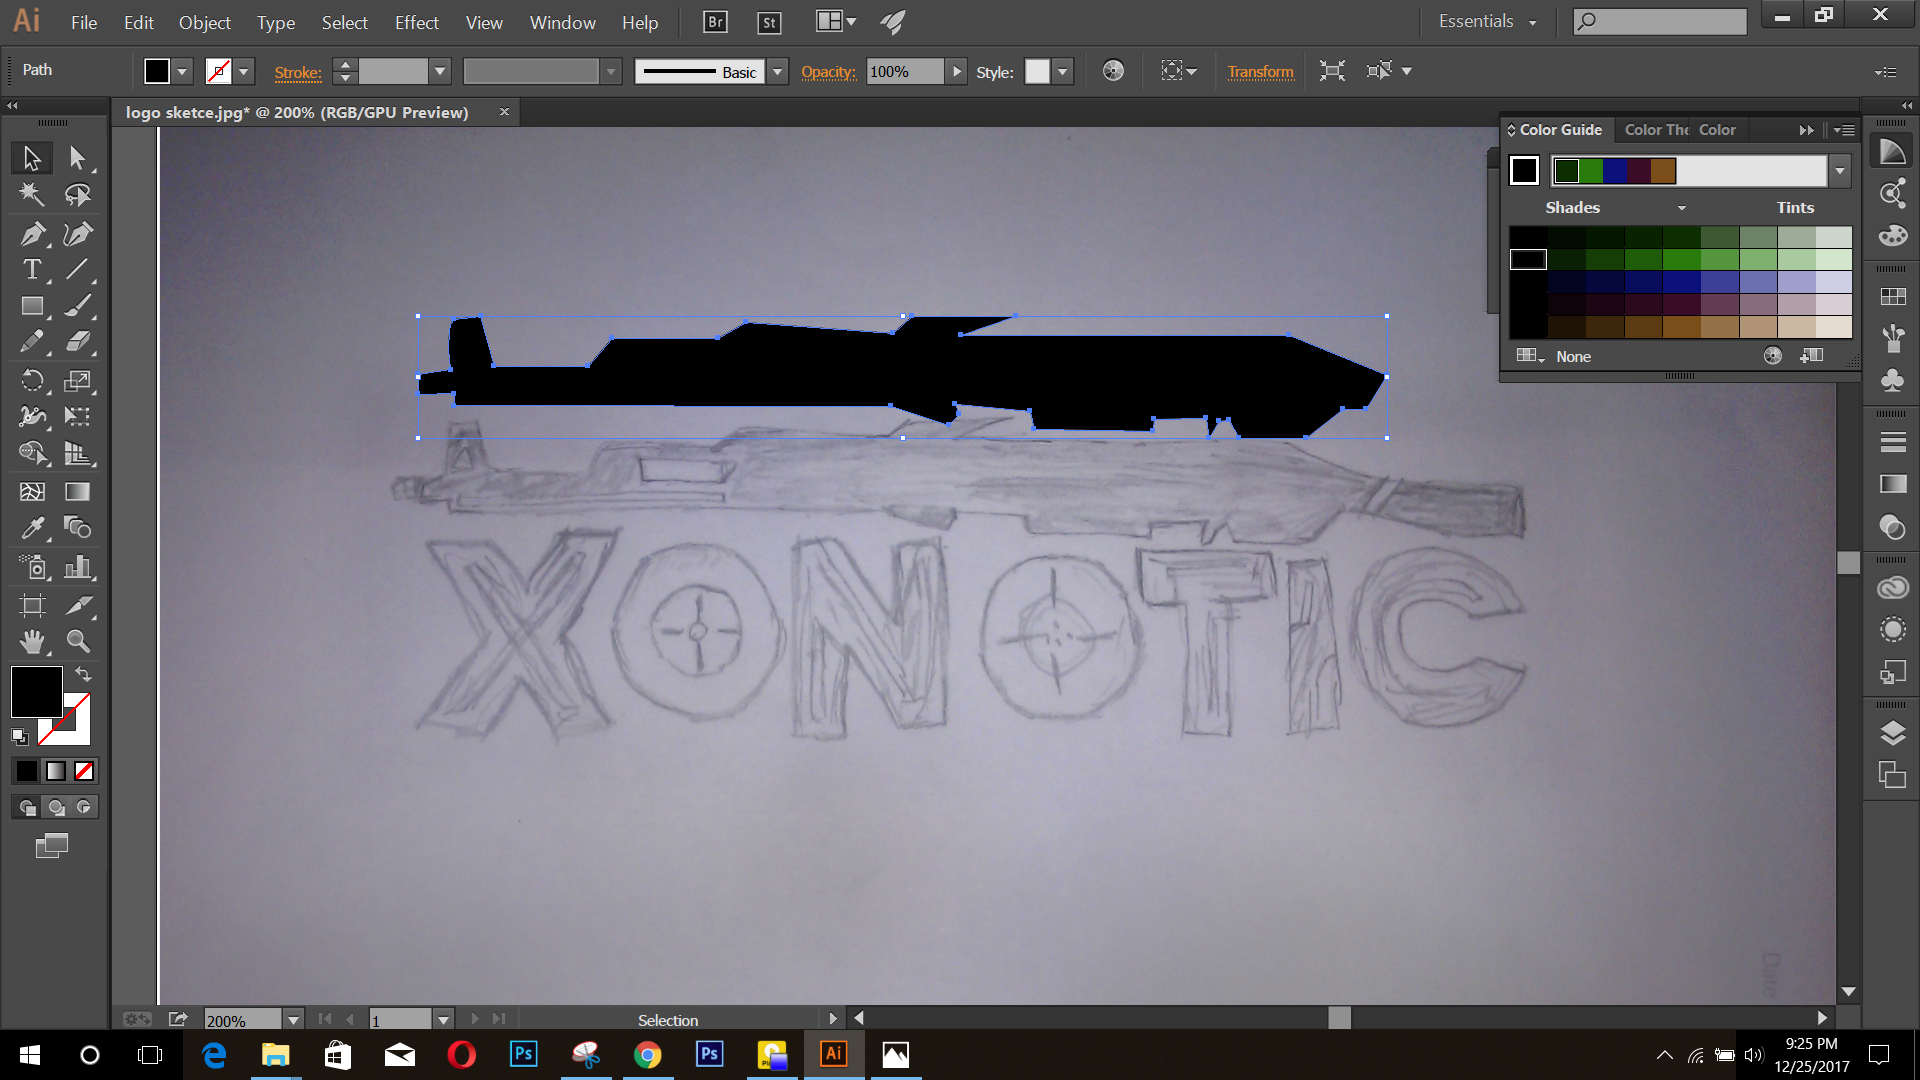Enable Draw Normal mode
Screen dimensions: 1920x1080
coord(27,807)
